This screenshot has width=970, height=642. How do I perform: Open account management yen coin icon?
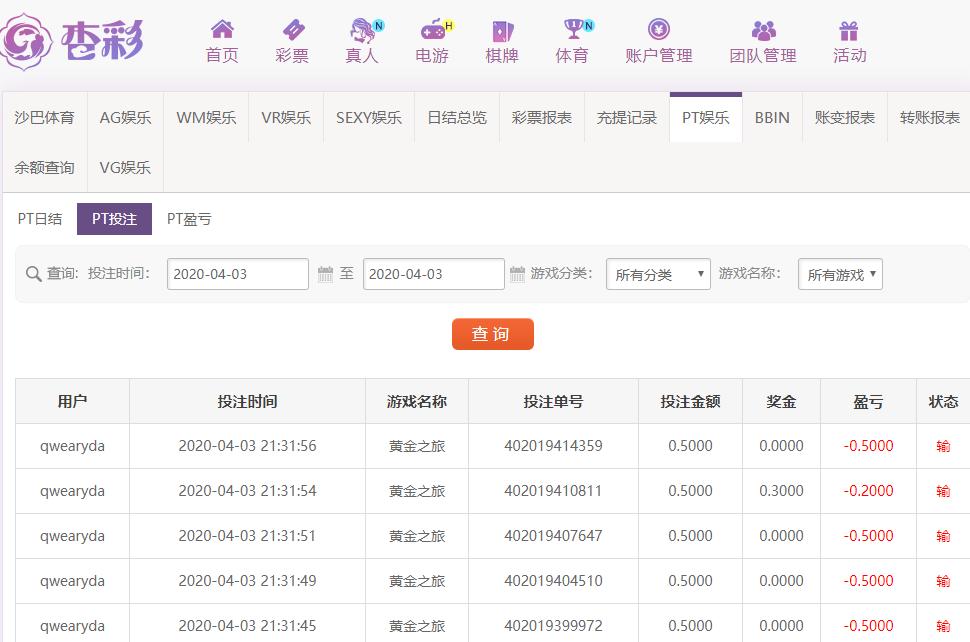[658, 30]
